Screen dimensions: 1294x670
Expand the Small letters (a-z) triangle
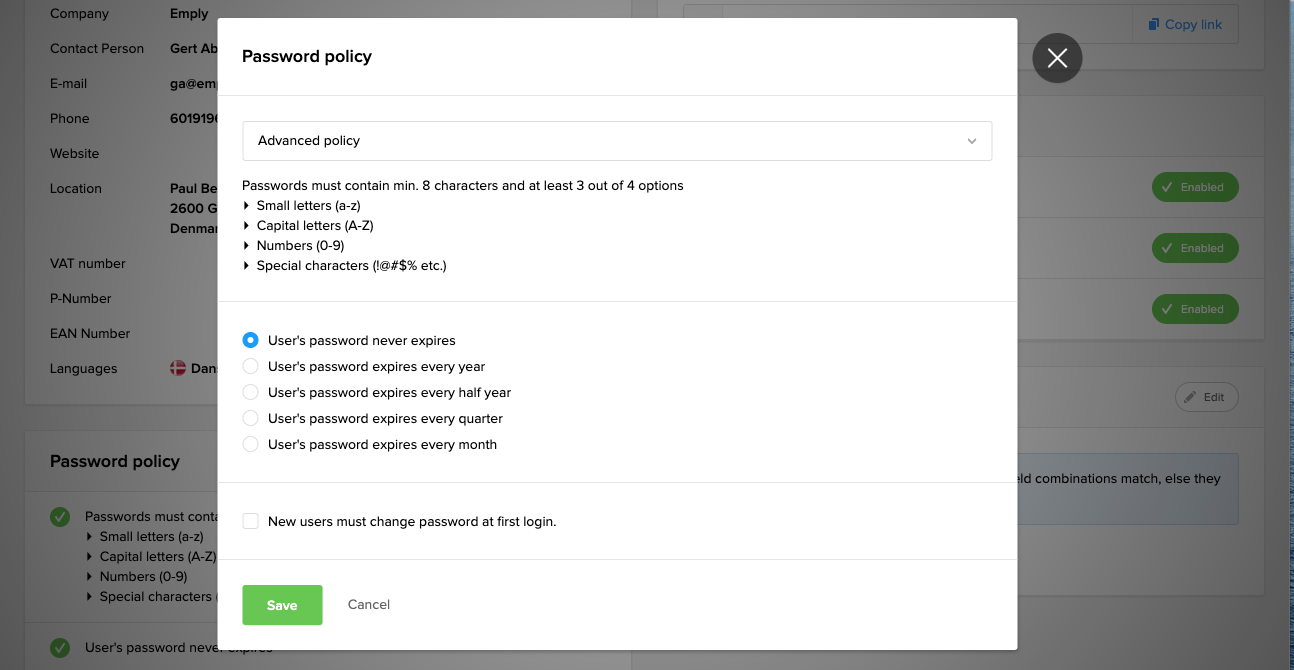click(x=247, y=206)
